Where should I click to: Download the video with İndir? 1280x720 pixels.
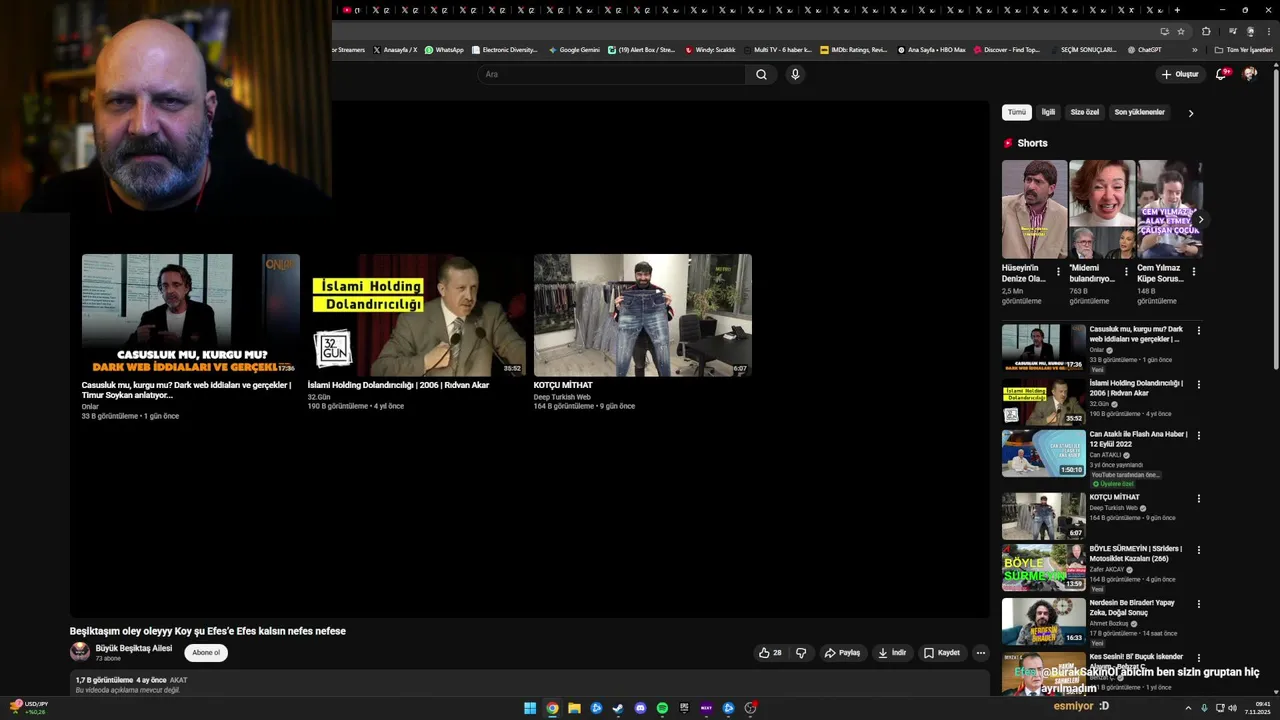click(892, 653)
